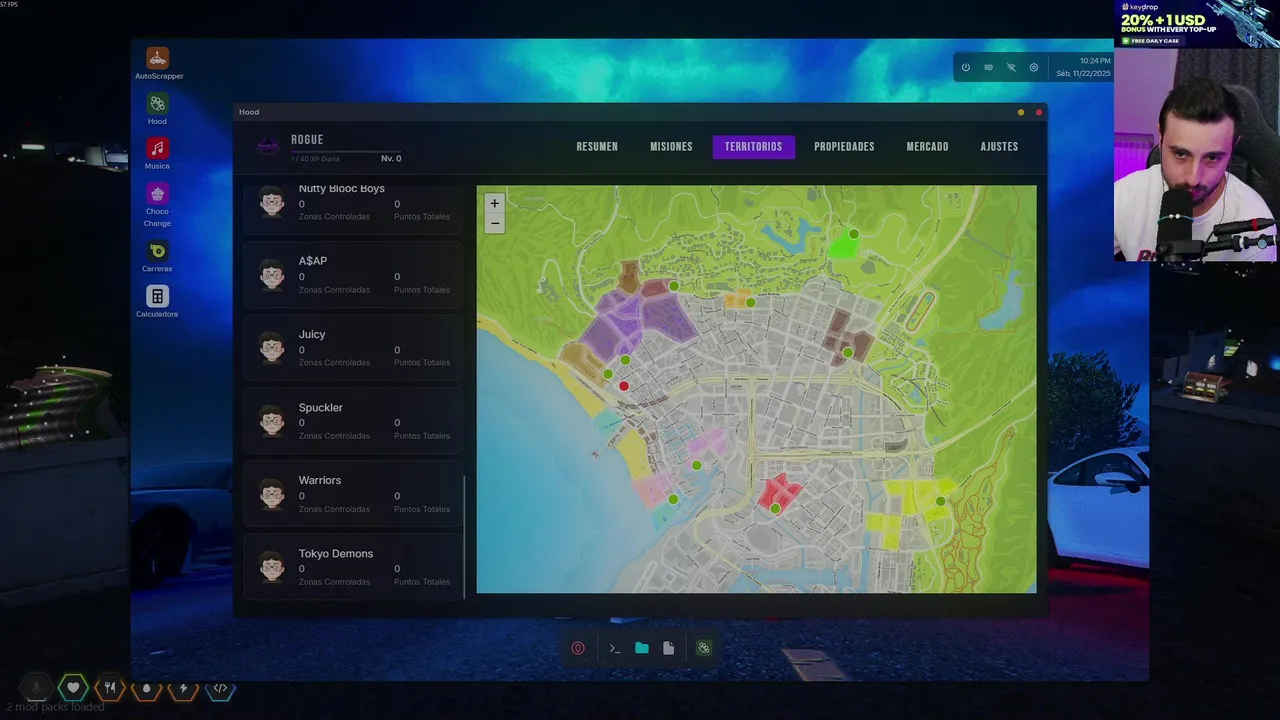This screenshot has width=1280, height=720.
Task: Click the Nutty Blocc Boys avatar
Action: pyautogui.click(x=272, y=202)
